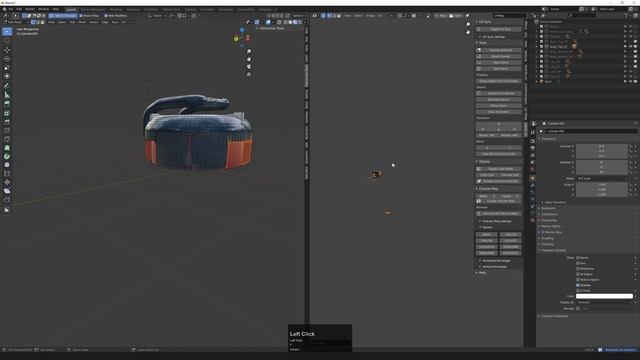Select the Scale tool
The image size is (640, 360).
click(7, 67)
